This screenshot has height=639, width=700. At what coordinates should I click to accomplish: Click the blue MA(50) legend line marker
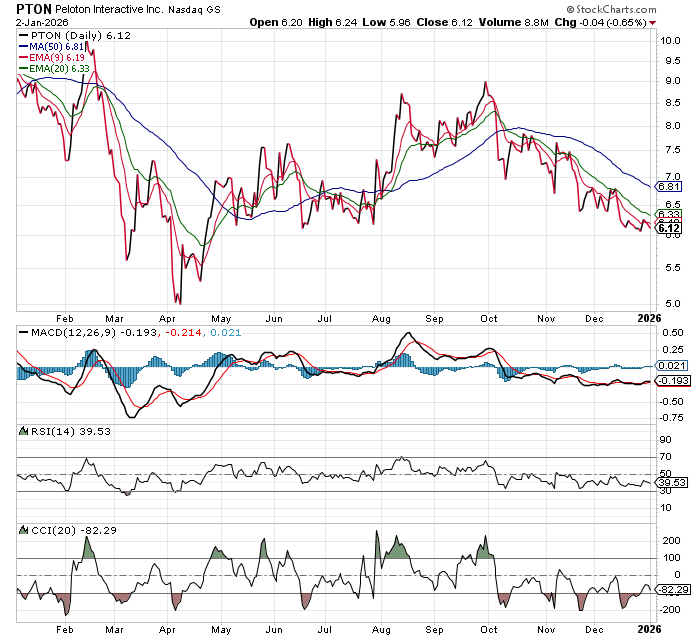tap(27, 47)
